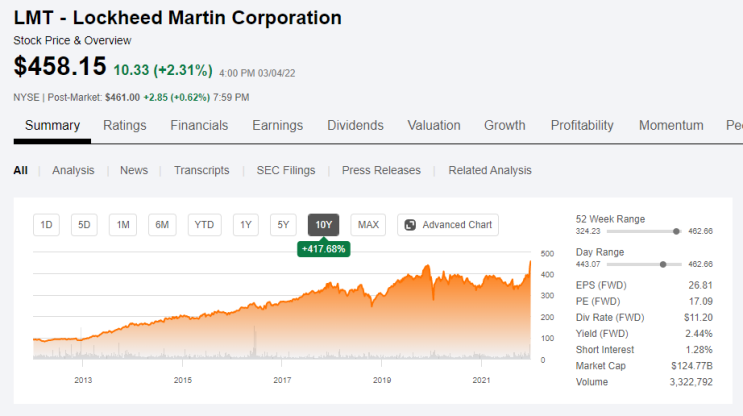Screen dimensions: 743x416
Task: Click the 2019 marker on chart axis
Action: (382, 380)
